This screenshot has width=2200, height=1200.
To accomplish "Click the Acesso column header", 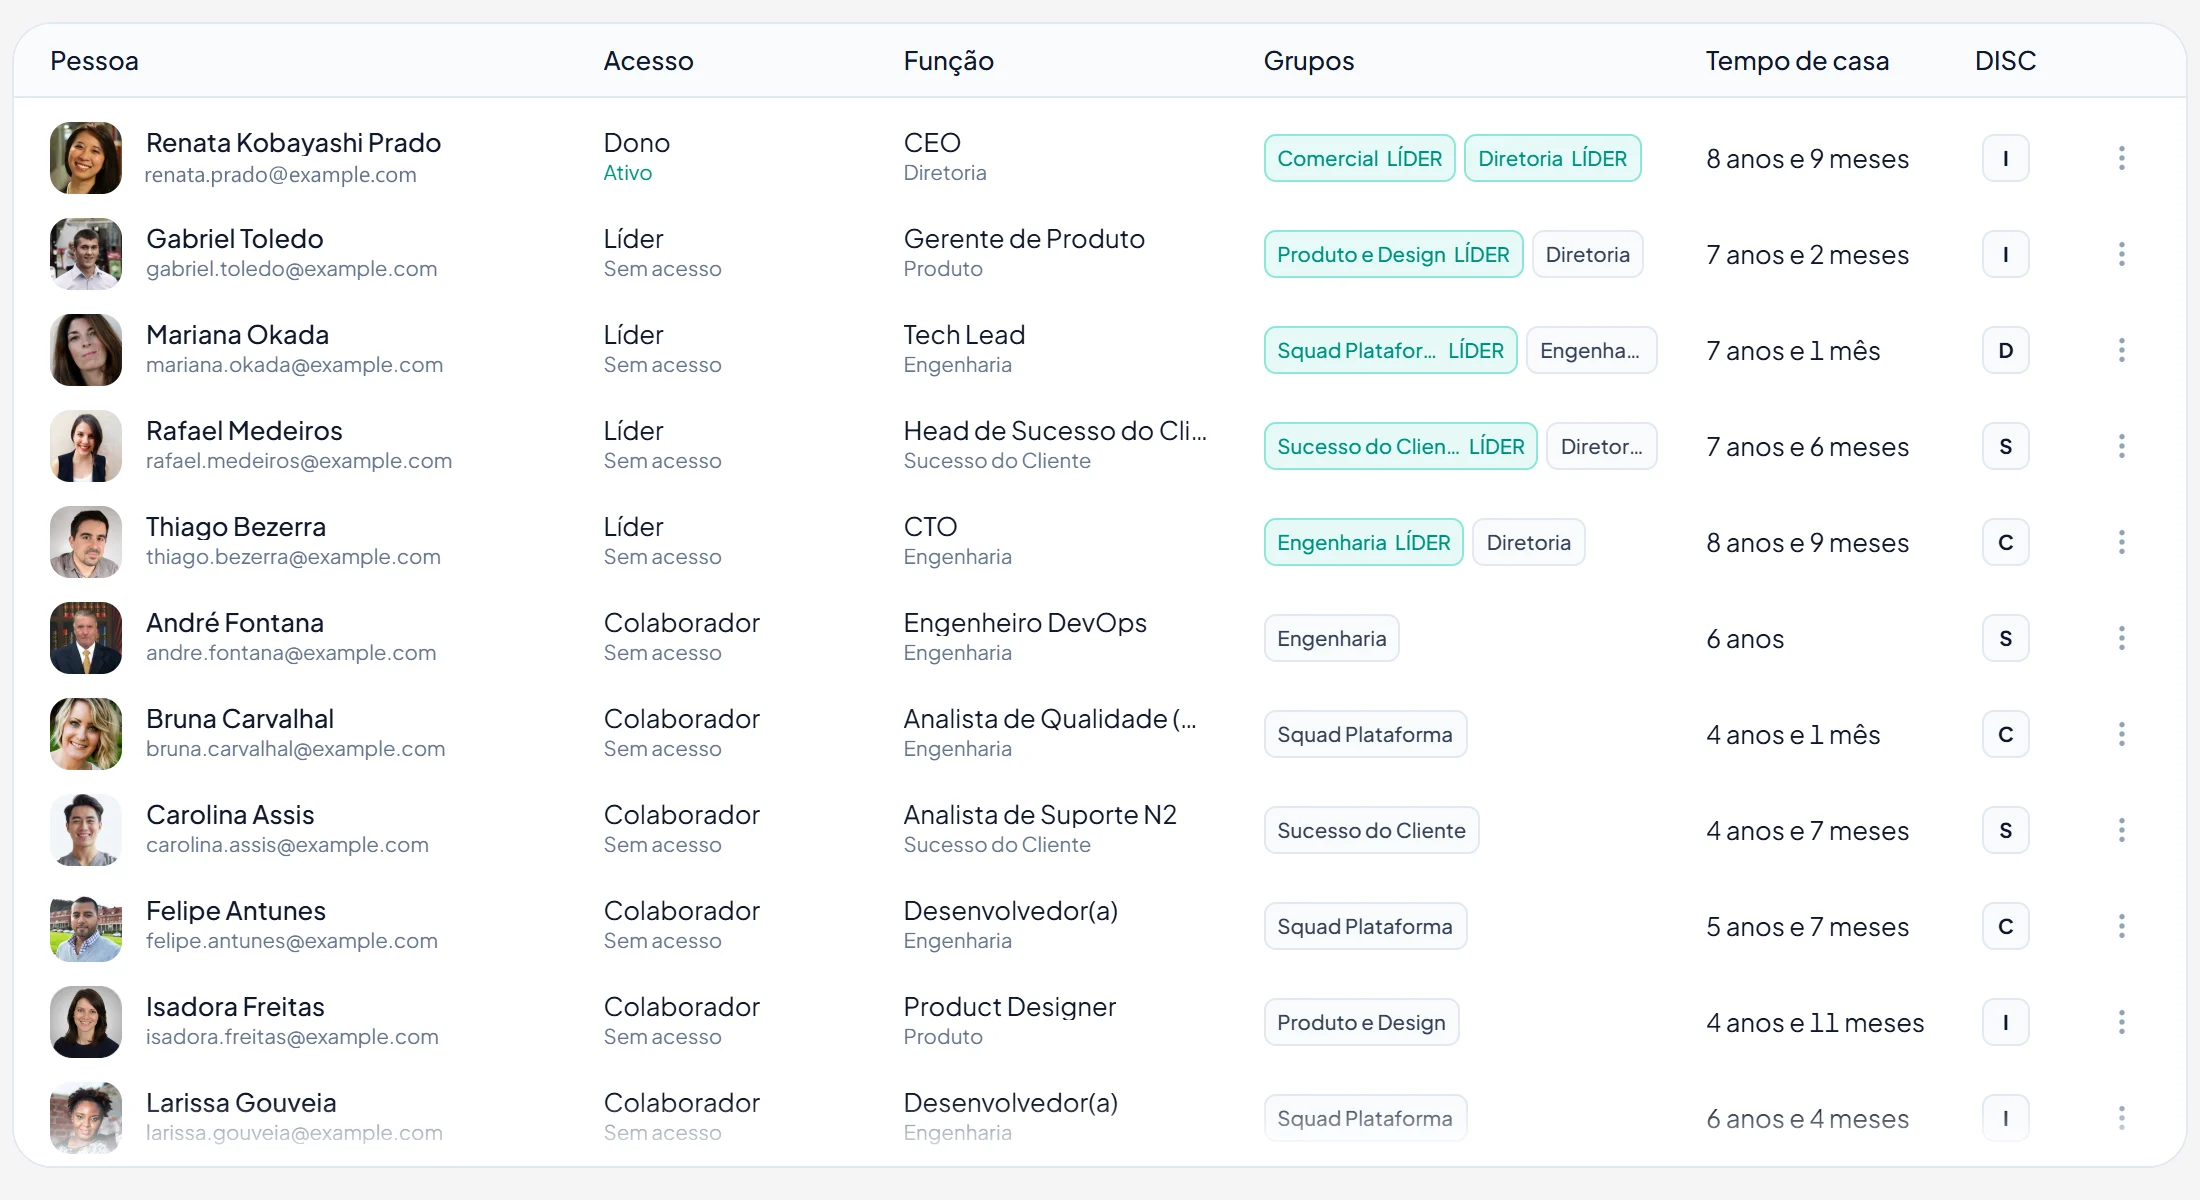I will coord(648,61).
